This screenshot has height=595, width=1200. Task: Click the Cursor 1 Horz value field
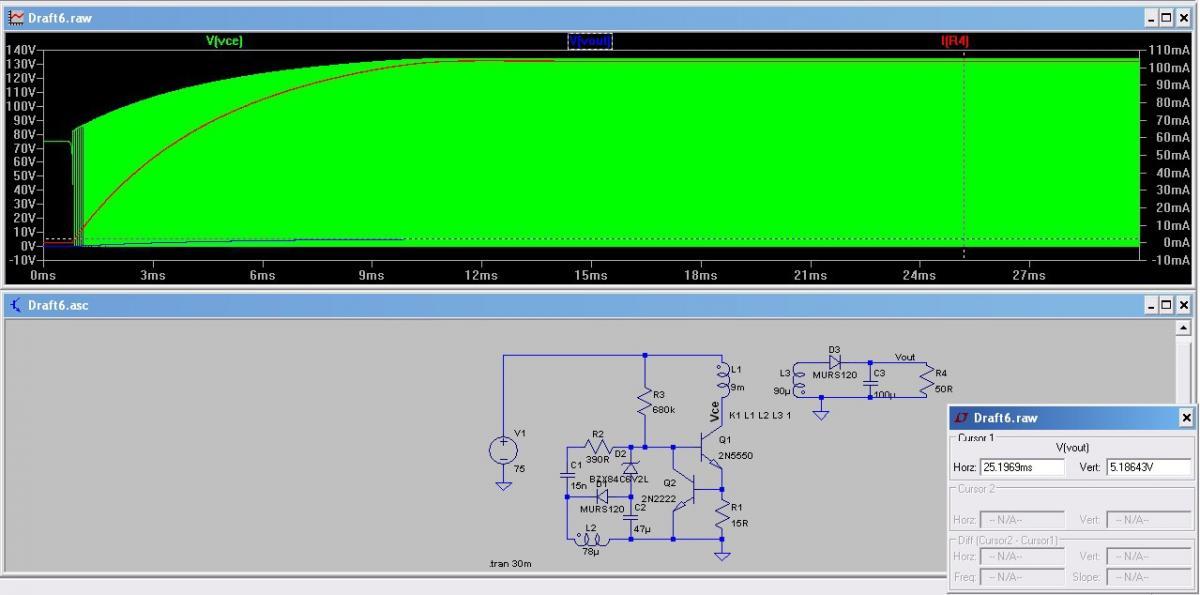pyautogui.click(x=1022, y=467)
